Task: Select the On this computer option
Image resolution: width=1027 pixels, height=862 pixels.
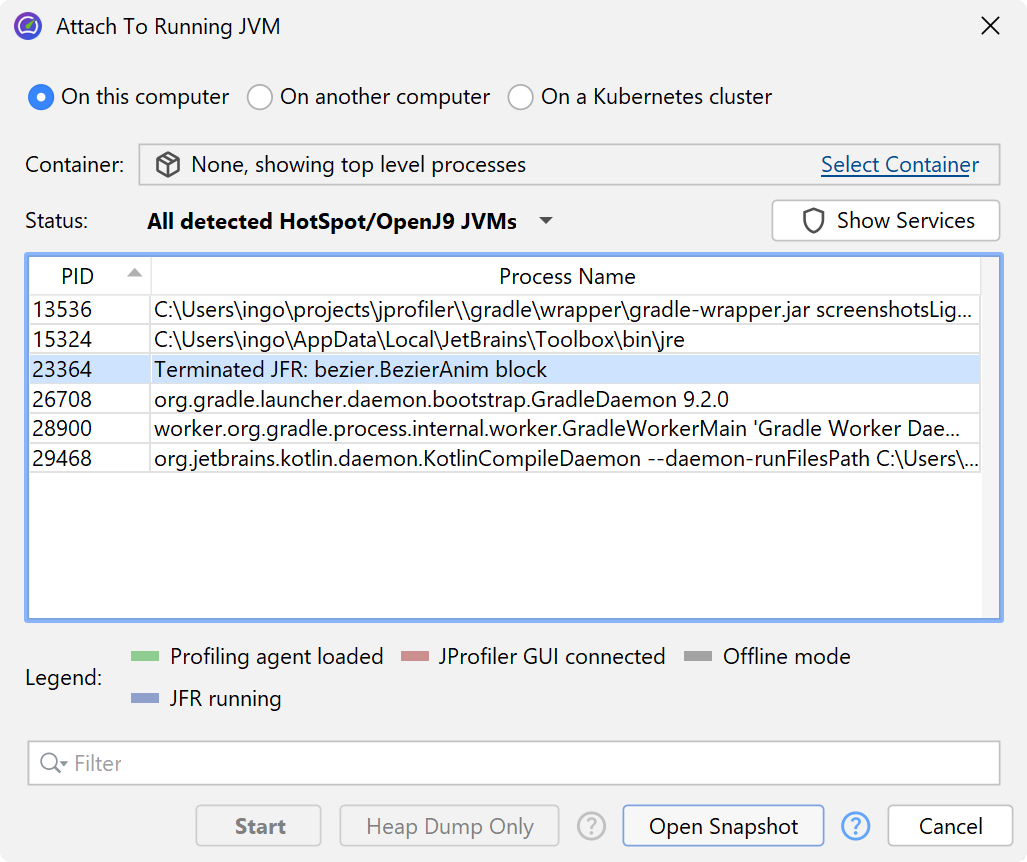Action: coord(41,97)
